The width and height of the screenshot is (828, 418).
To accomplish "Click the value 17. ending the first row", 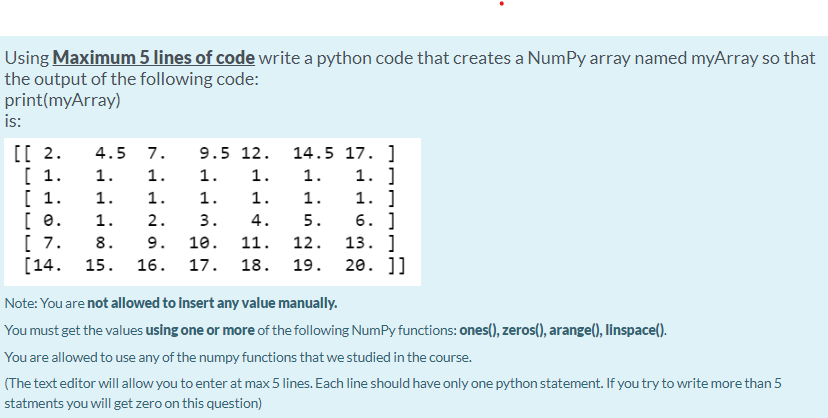I will 360,154.
